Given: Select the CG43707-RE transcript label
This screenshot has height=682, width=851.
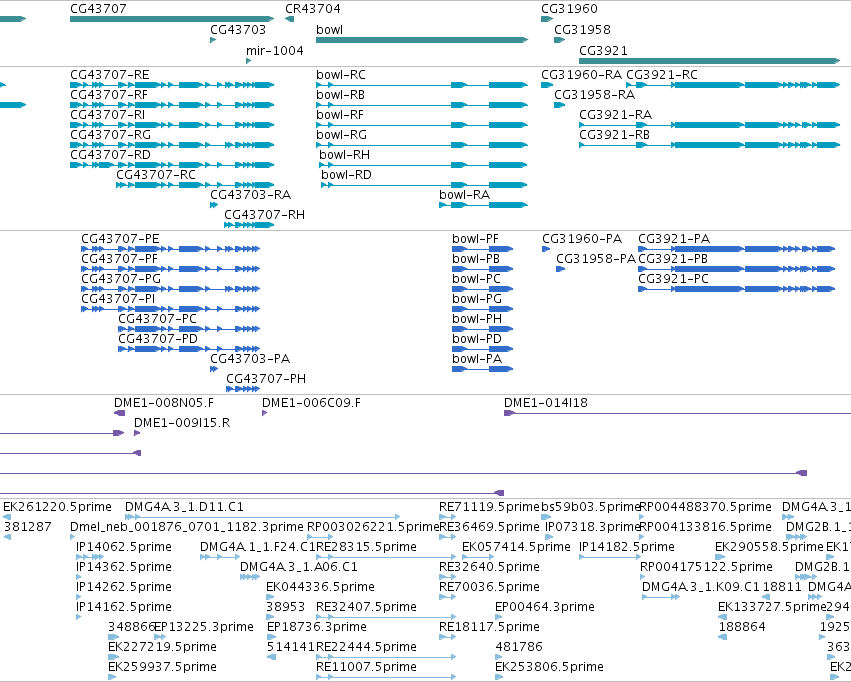Looking at the screenshot, I should coord(110,75).
